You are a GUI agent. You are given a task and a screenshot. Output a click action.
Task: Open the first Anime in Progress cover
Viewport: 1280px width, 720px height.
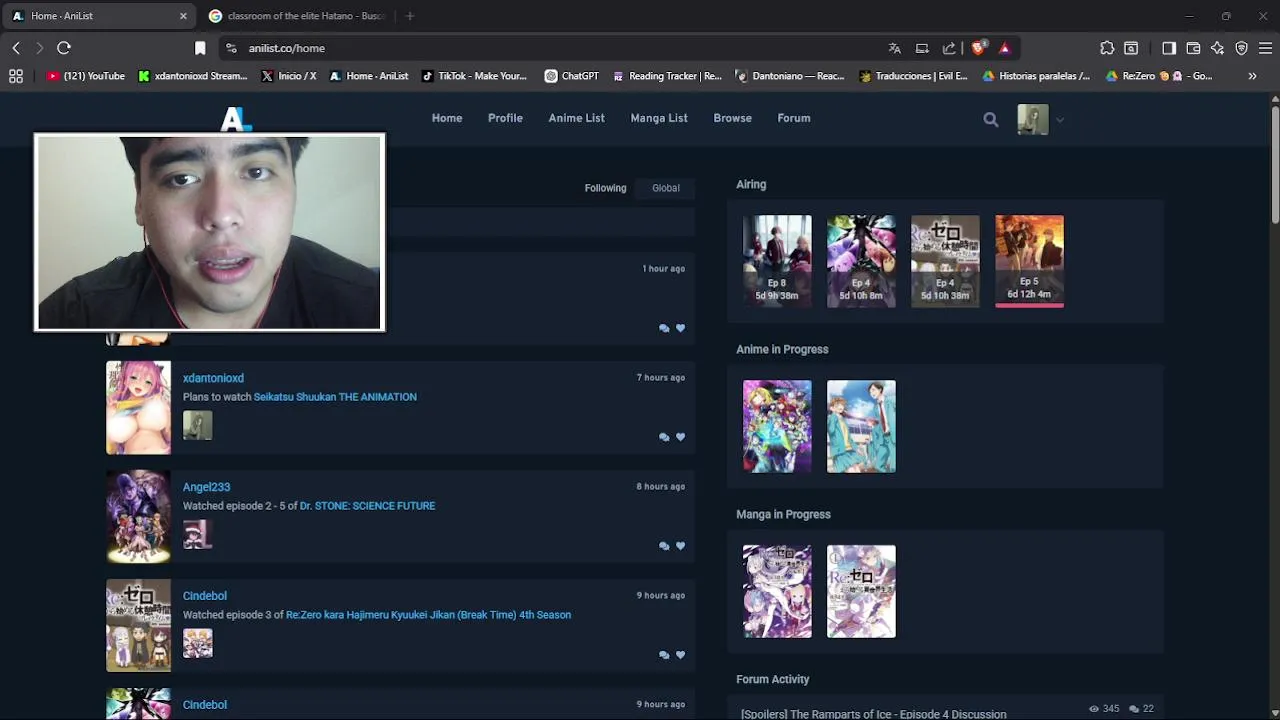[x=777, y=426]
